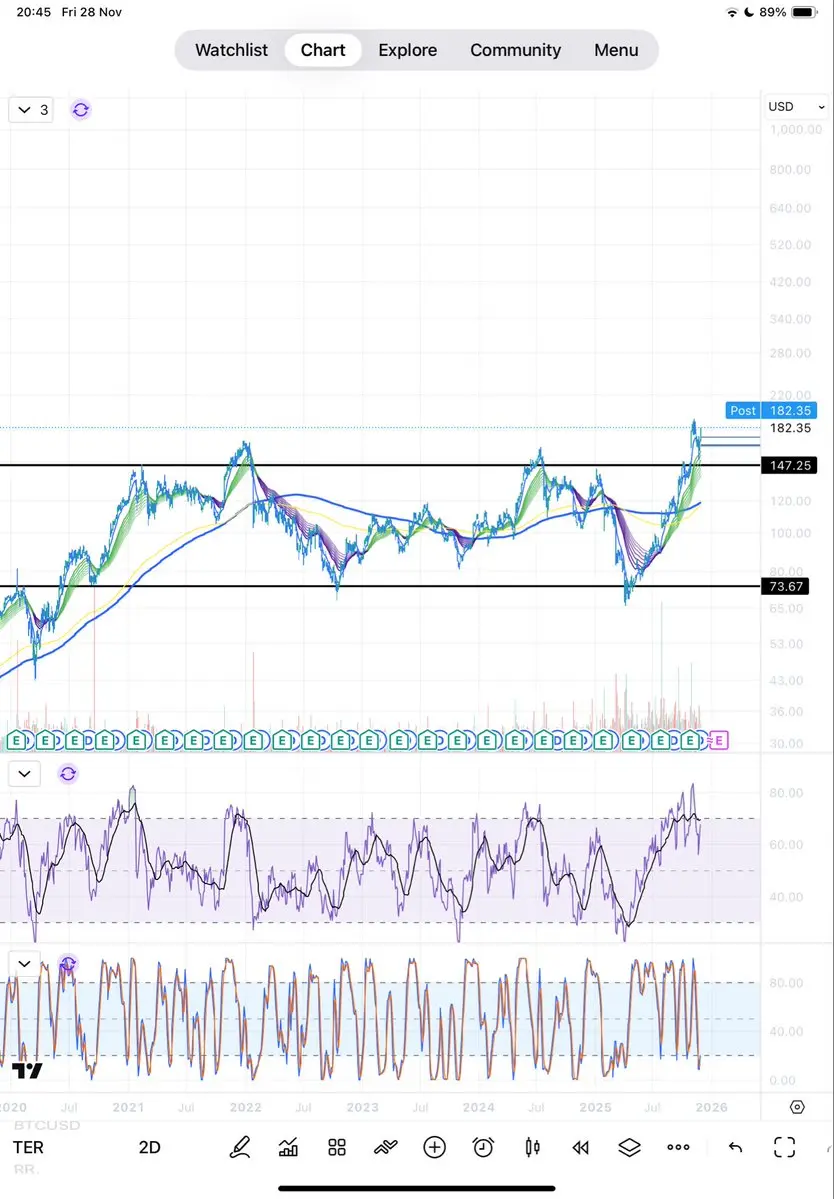Open chart settings hexagon icon

(x=797, y=1107)
